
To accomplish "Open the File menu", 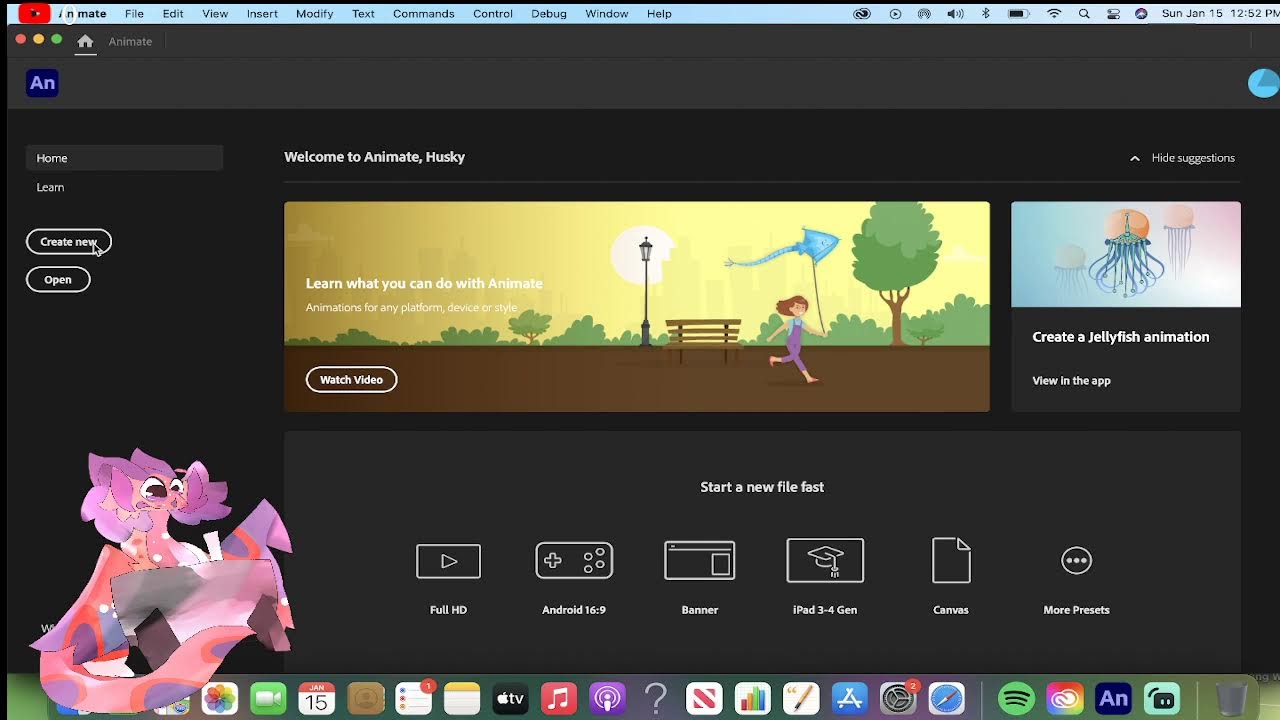I will coord(134,14).
